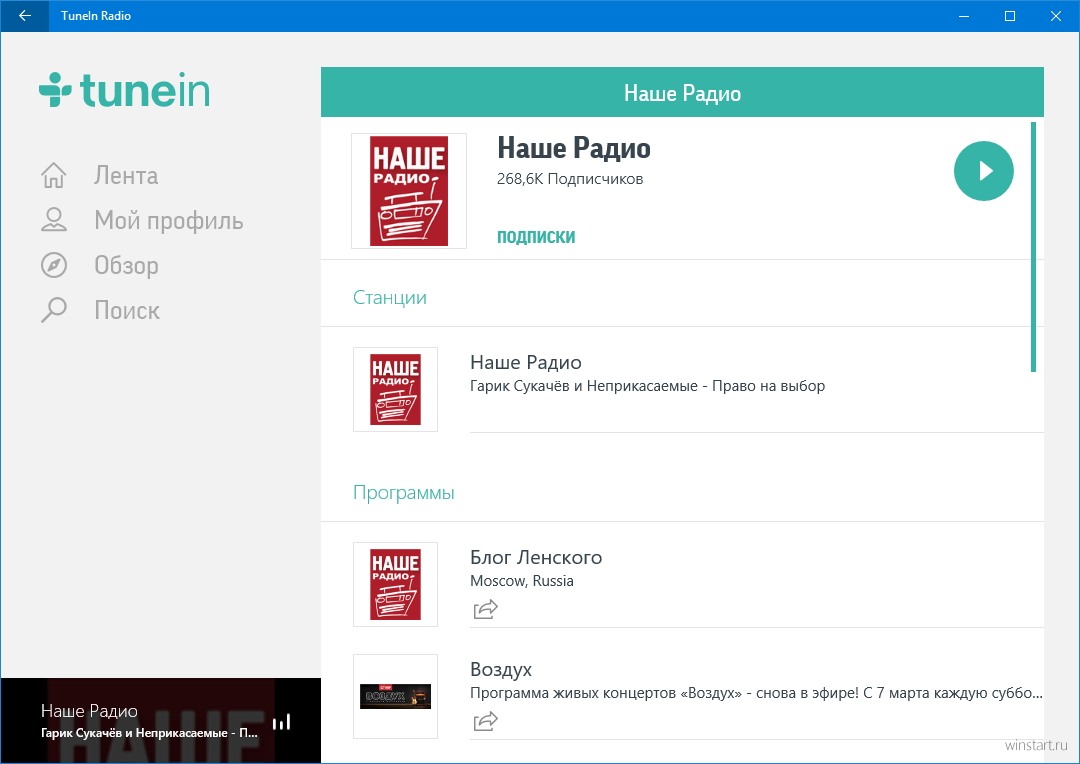Click the large Наше Радио logo image

(x=408, y=190)
